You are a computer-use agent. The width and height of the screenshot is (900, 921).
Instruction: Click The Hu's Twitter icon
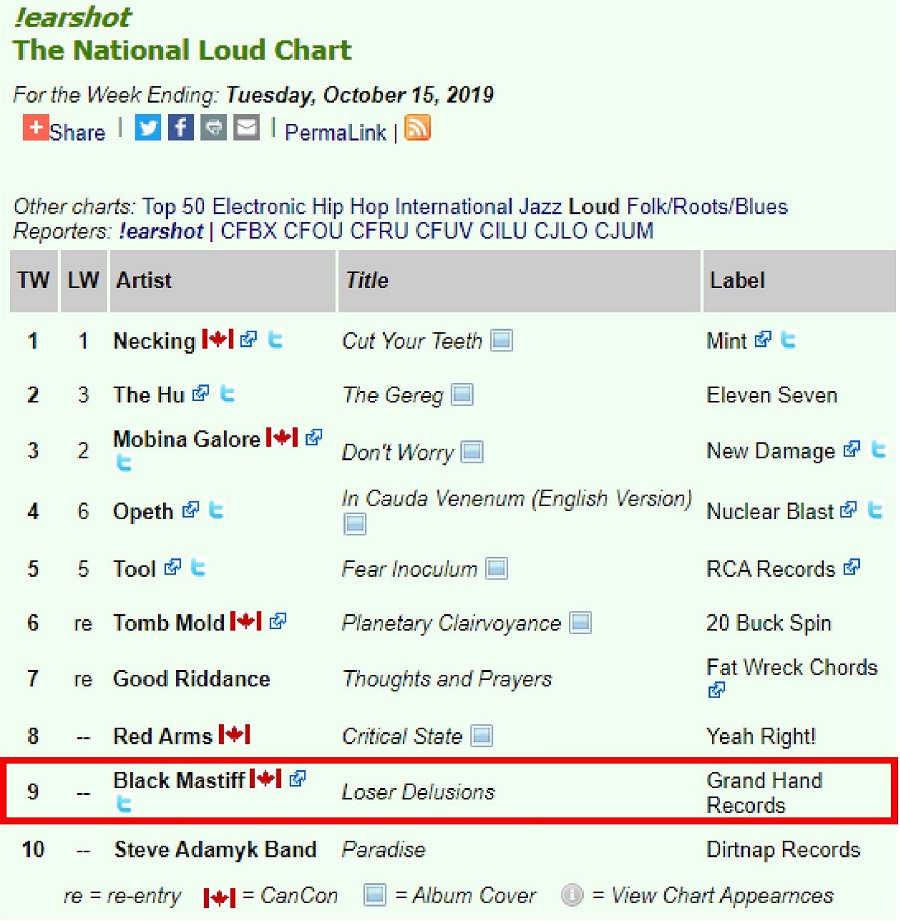(x=228, y=394)
